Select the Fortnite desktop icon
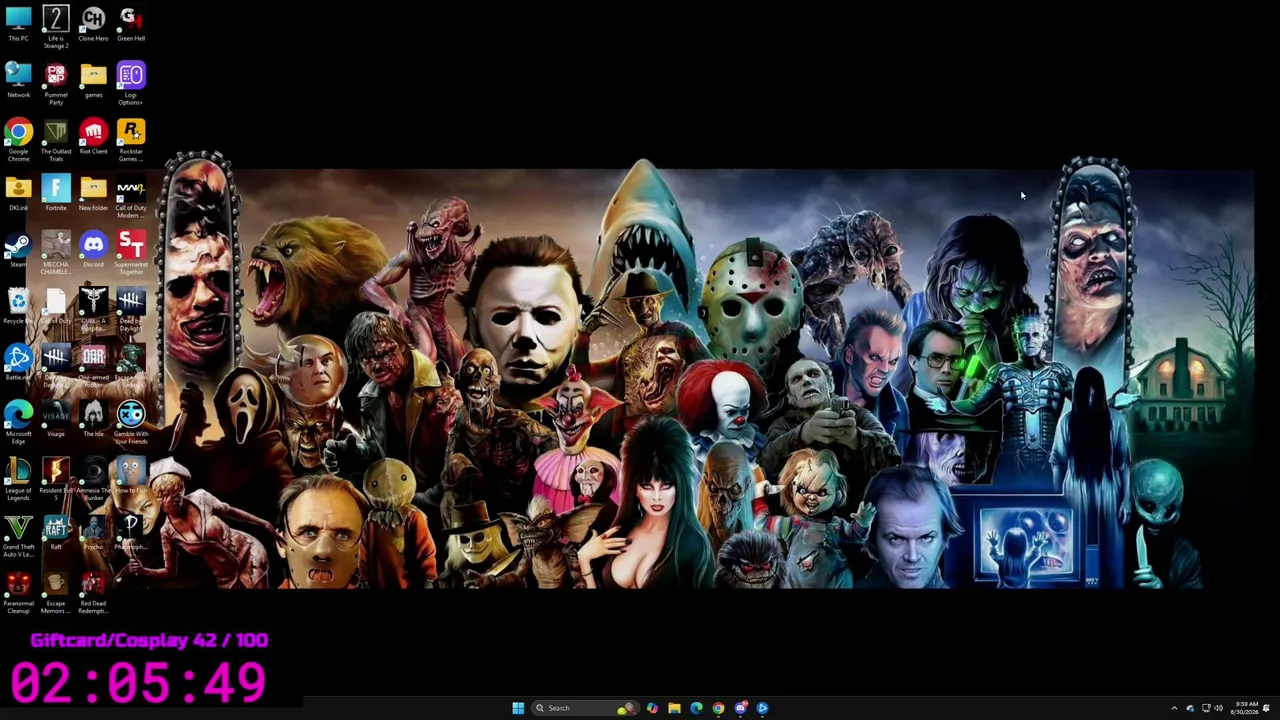The width and height of the screenshot is (1280, 720). (x=56, y=194)
